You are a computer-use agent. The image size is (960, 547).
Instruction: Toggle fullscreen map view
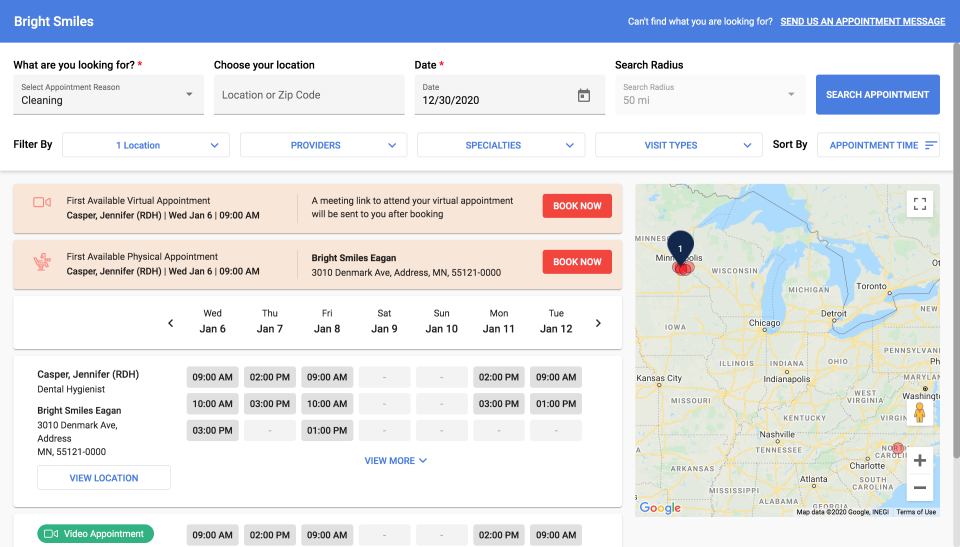[920, 204]
